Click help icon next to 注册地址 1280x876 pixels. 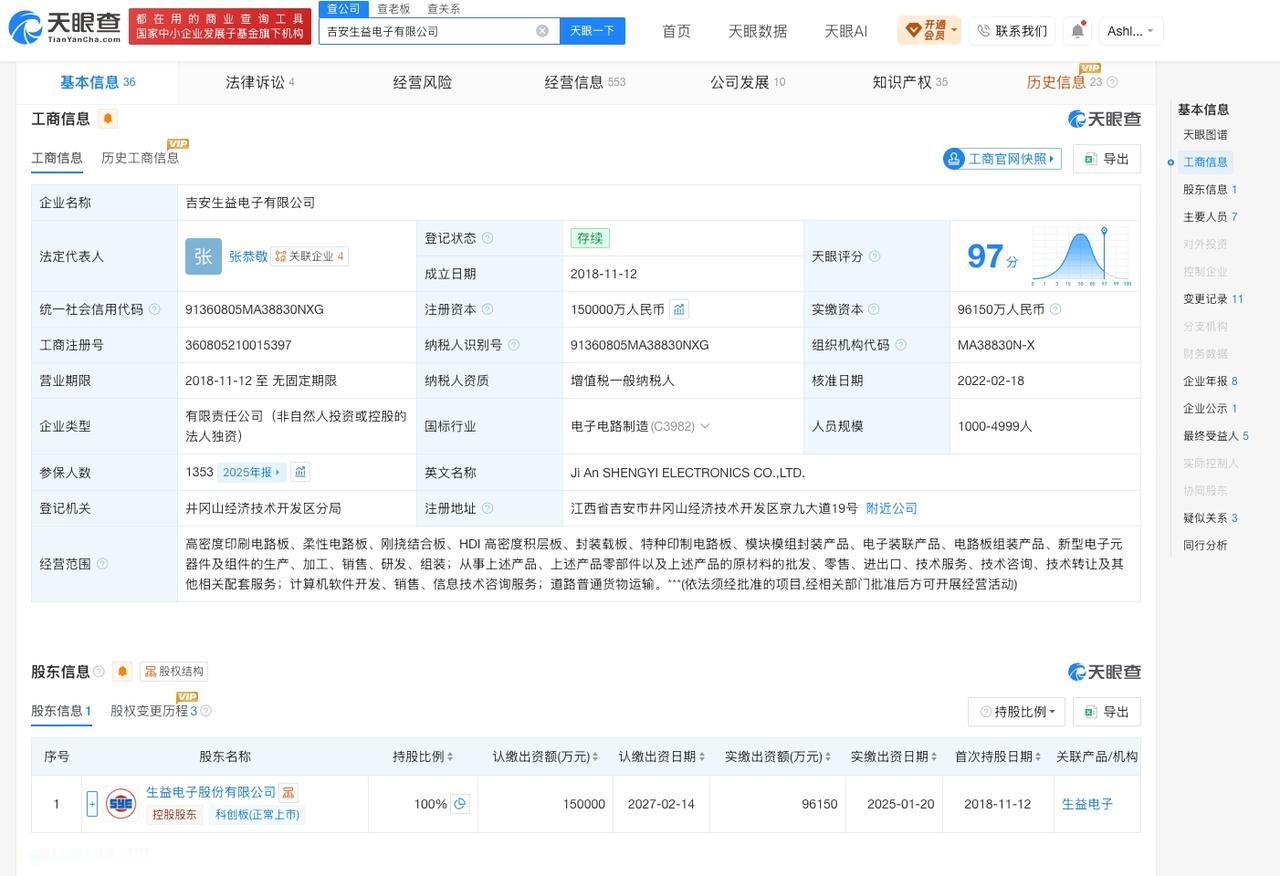click(x=487, y=508)
